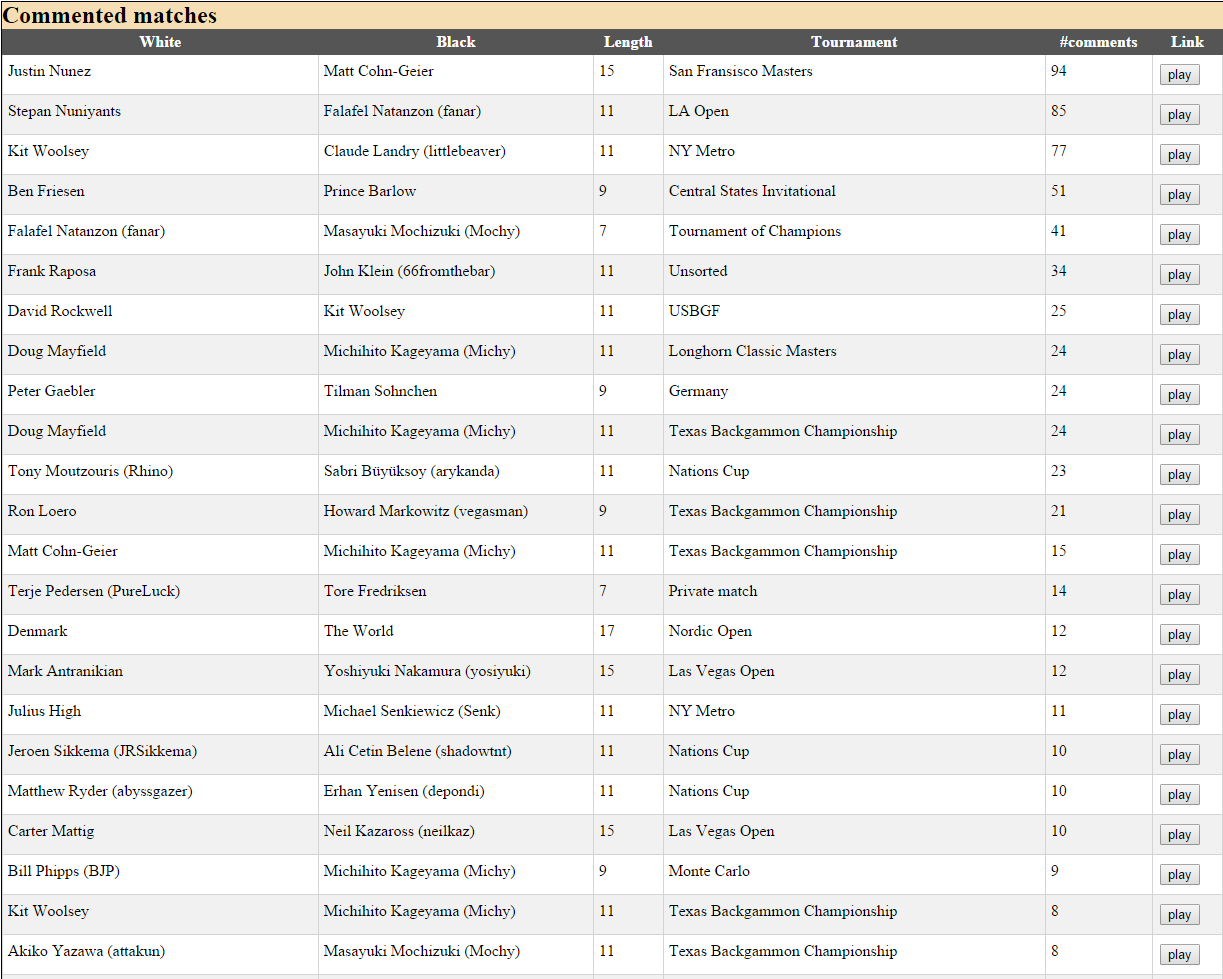Image resolution: width=1223 pixels, height=979 pixels.
Task: Select the Length column header
Action: (628, 42)
